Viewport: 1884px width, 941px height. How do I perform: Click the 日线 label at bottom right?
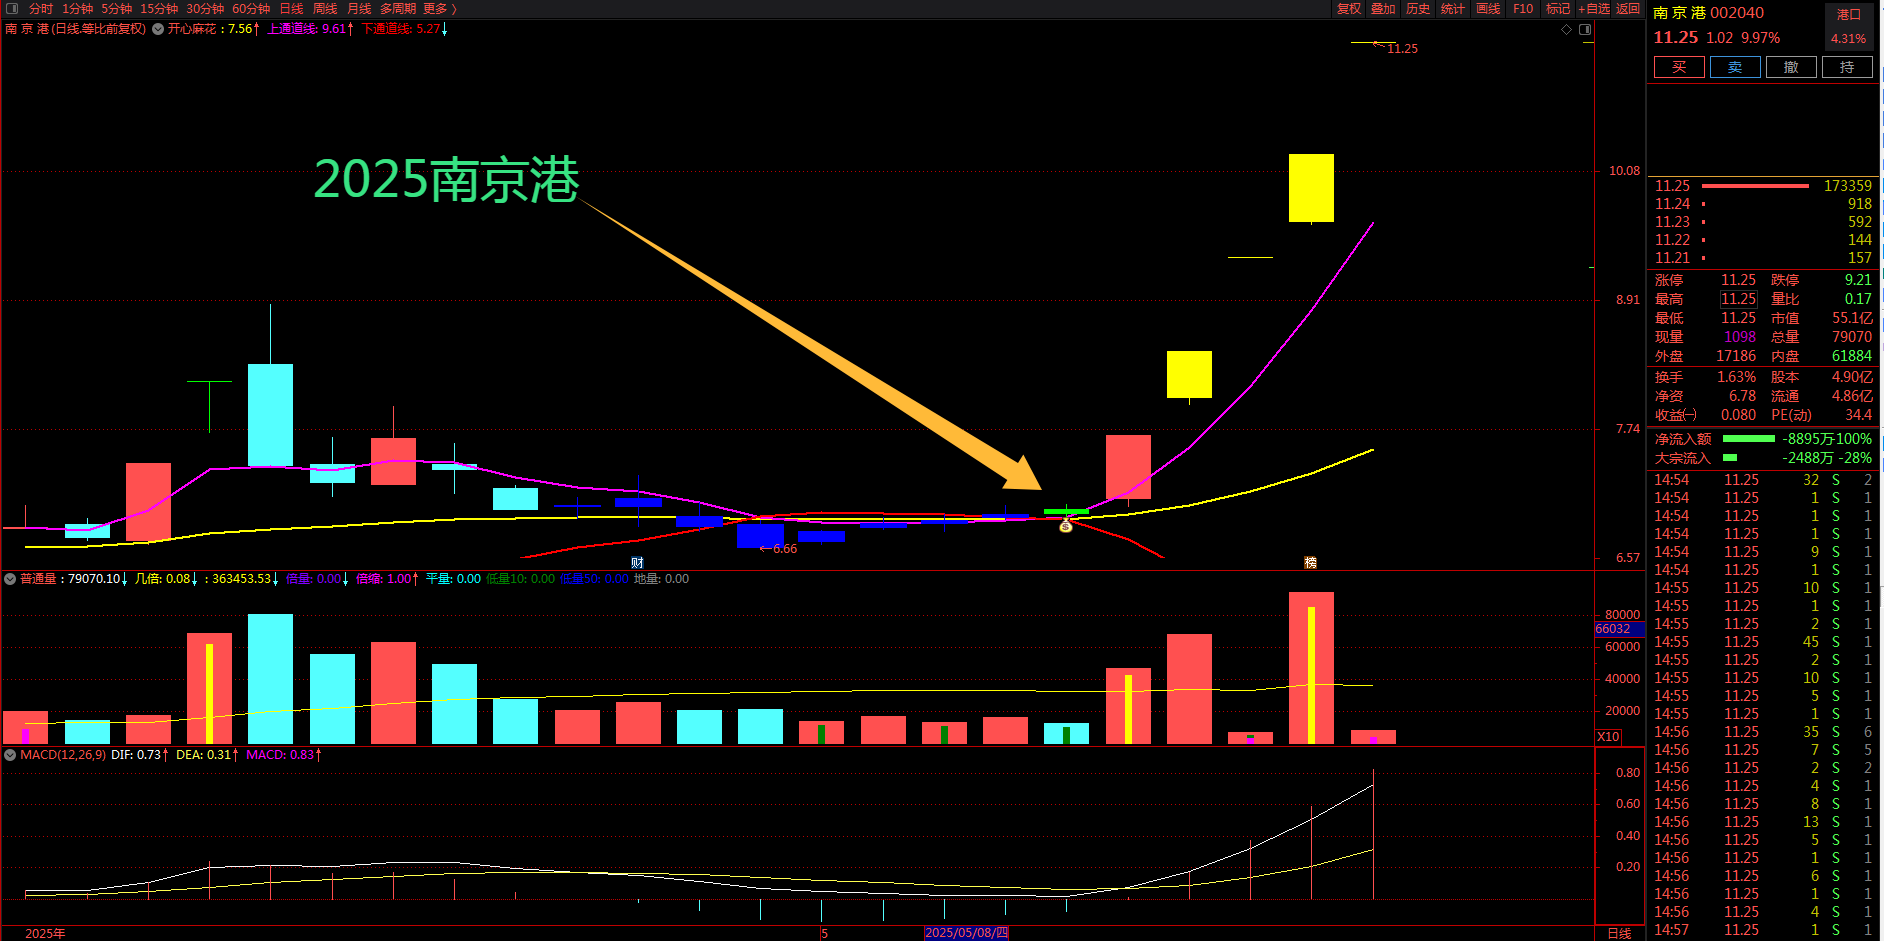click(1619, 933)
